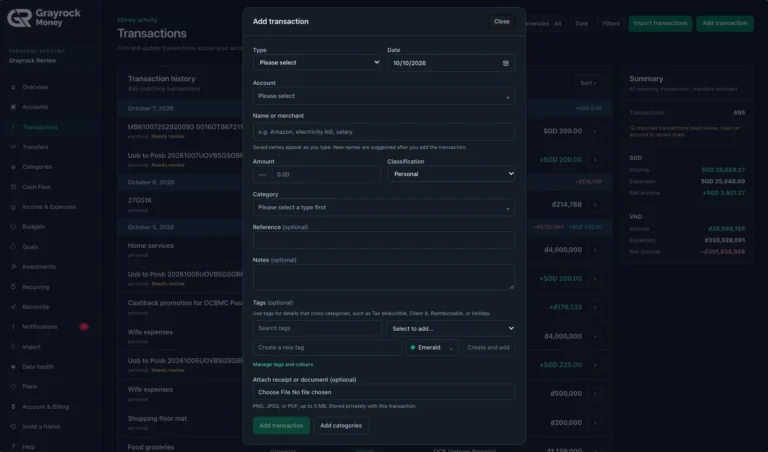768x452 pixels.
Task: Click the Money activity breadcrumb
Action: click(x=137, y=20)
